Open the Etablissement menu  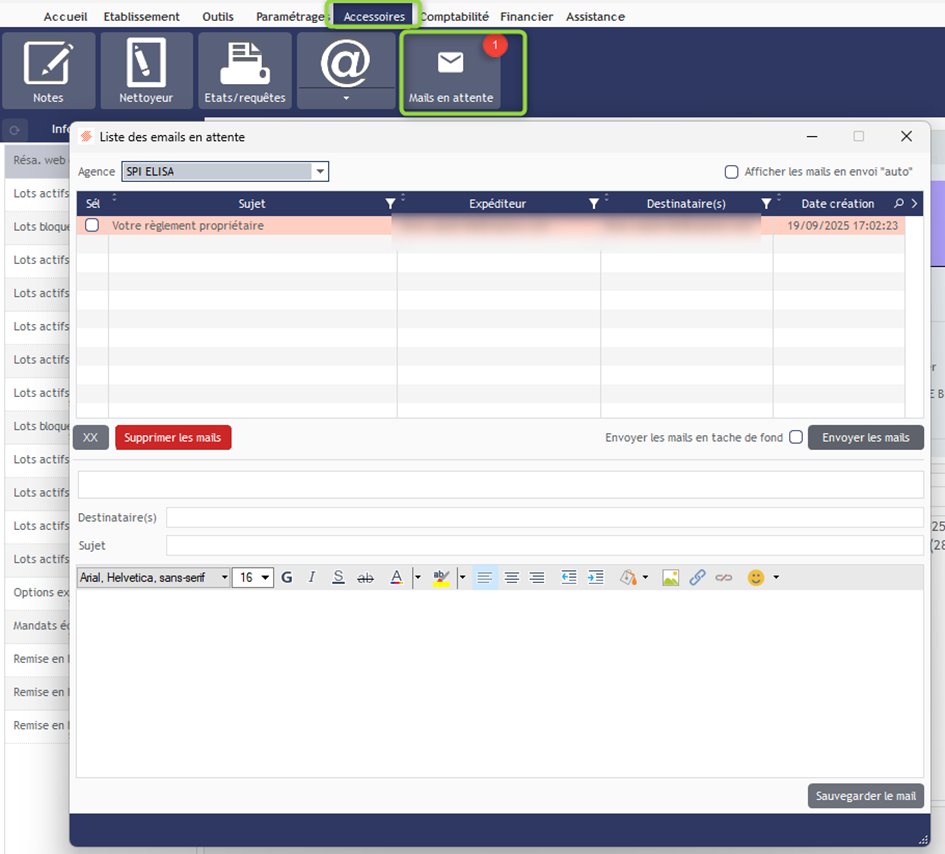pyautogui.click(x=142, y=17)
